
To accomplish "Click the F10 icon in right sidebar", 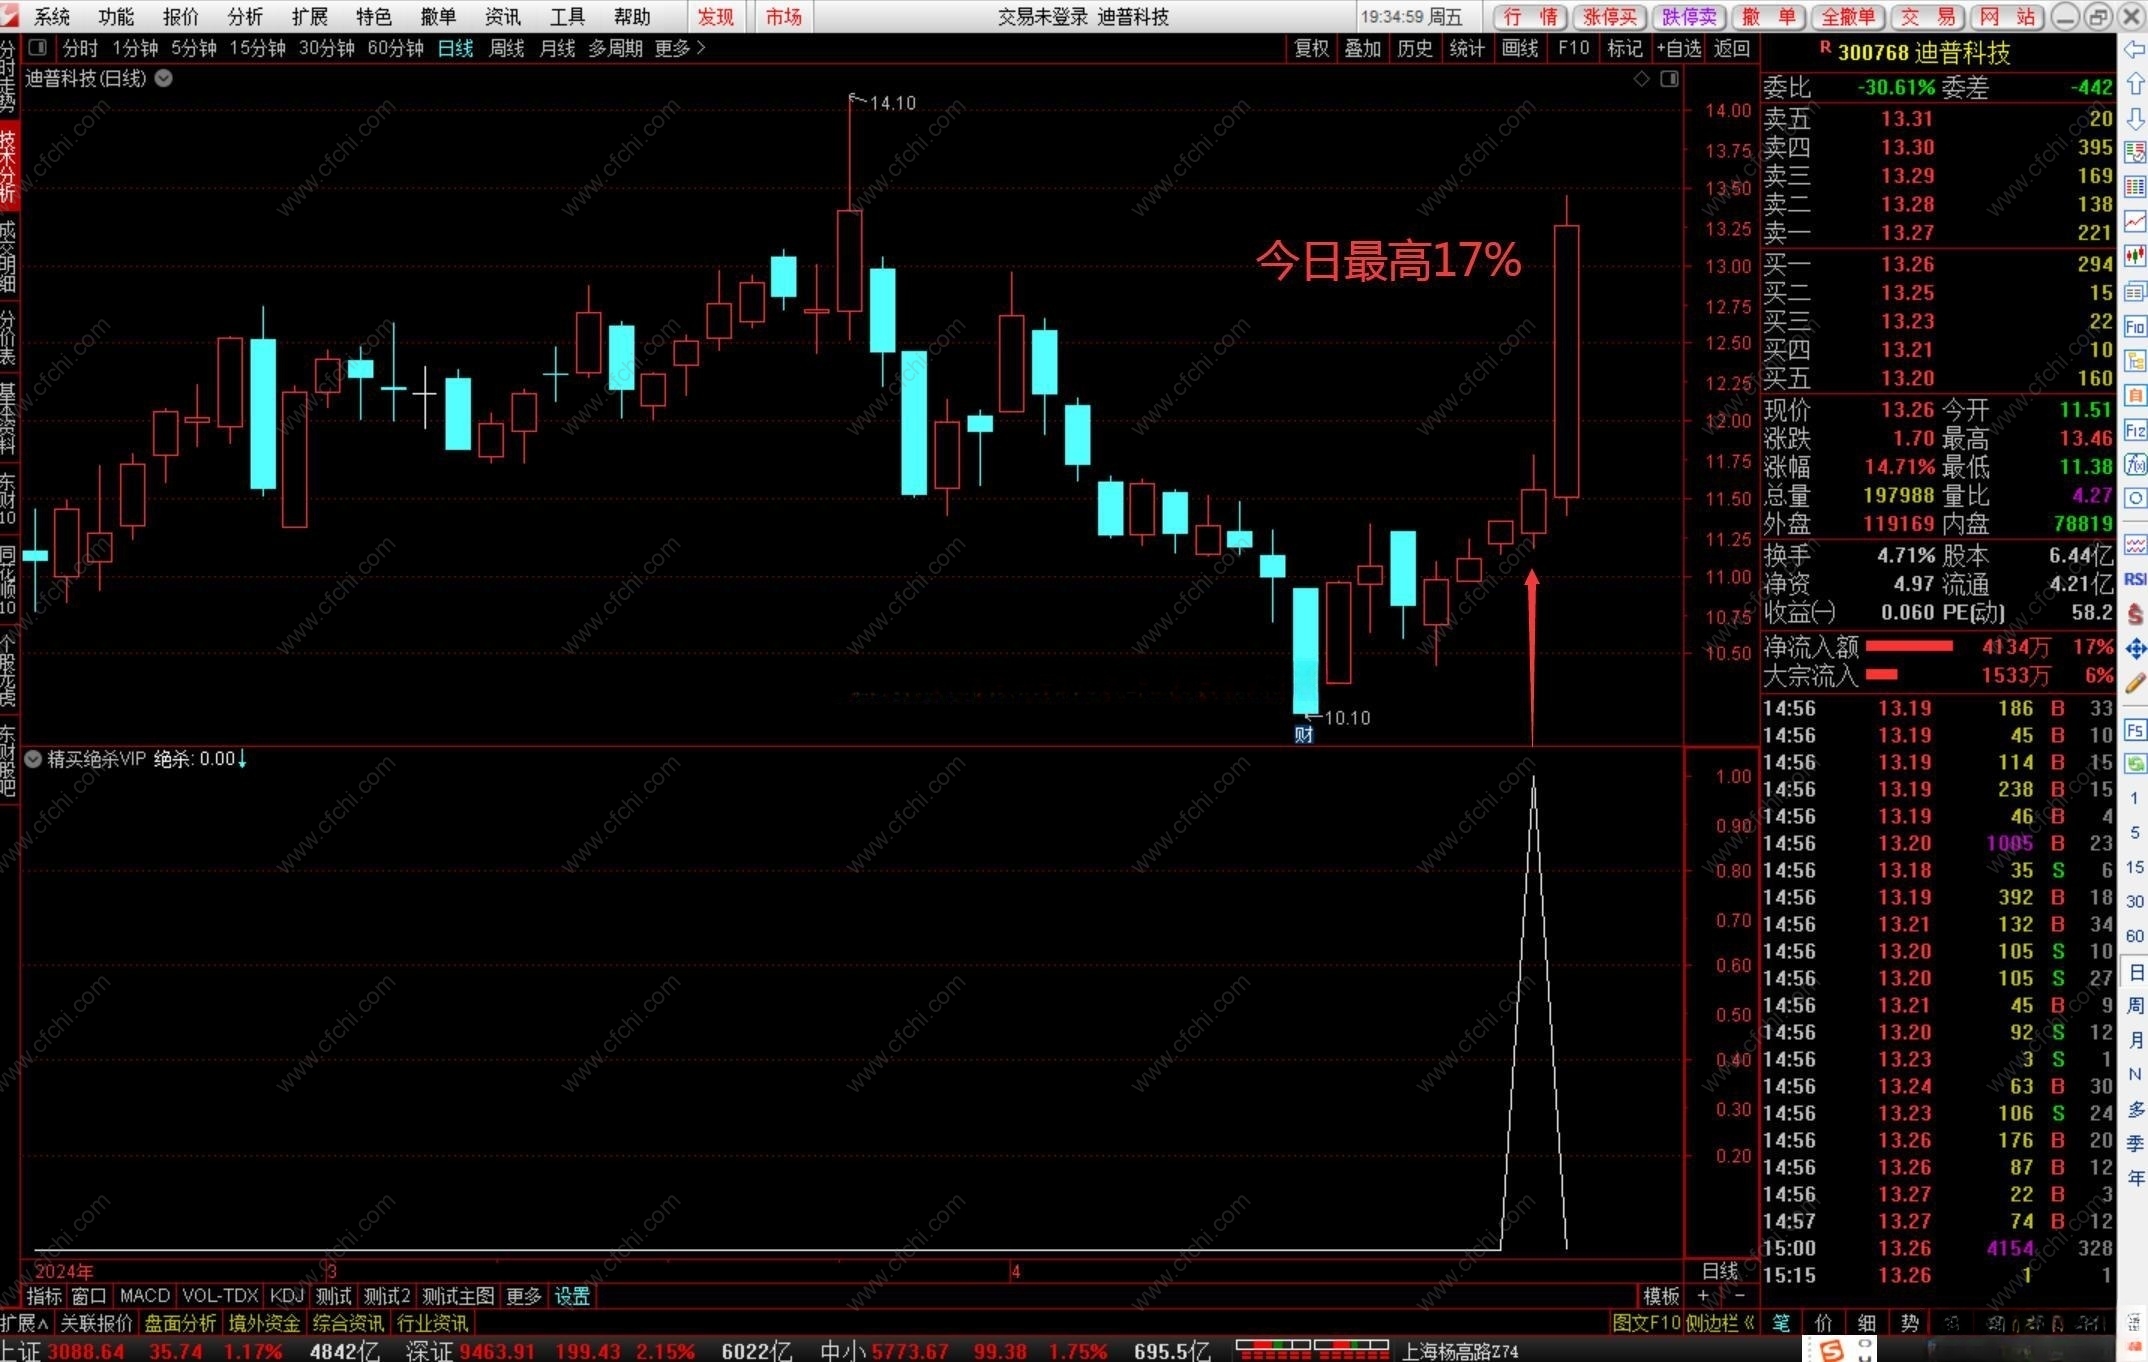I will [x=2135, y=326].
